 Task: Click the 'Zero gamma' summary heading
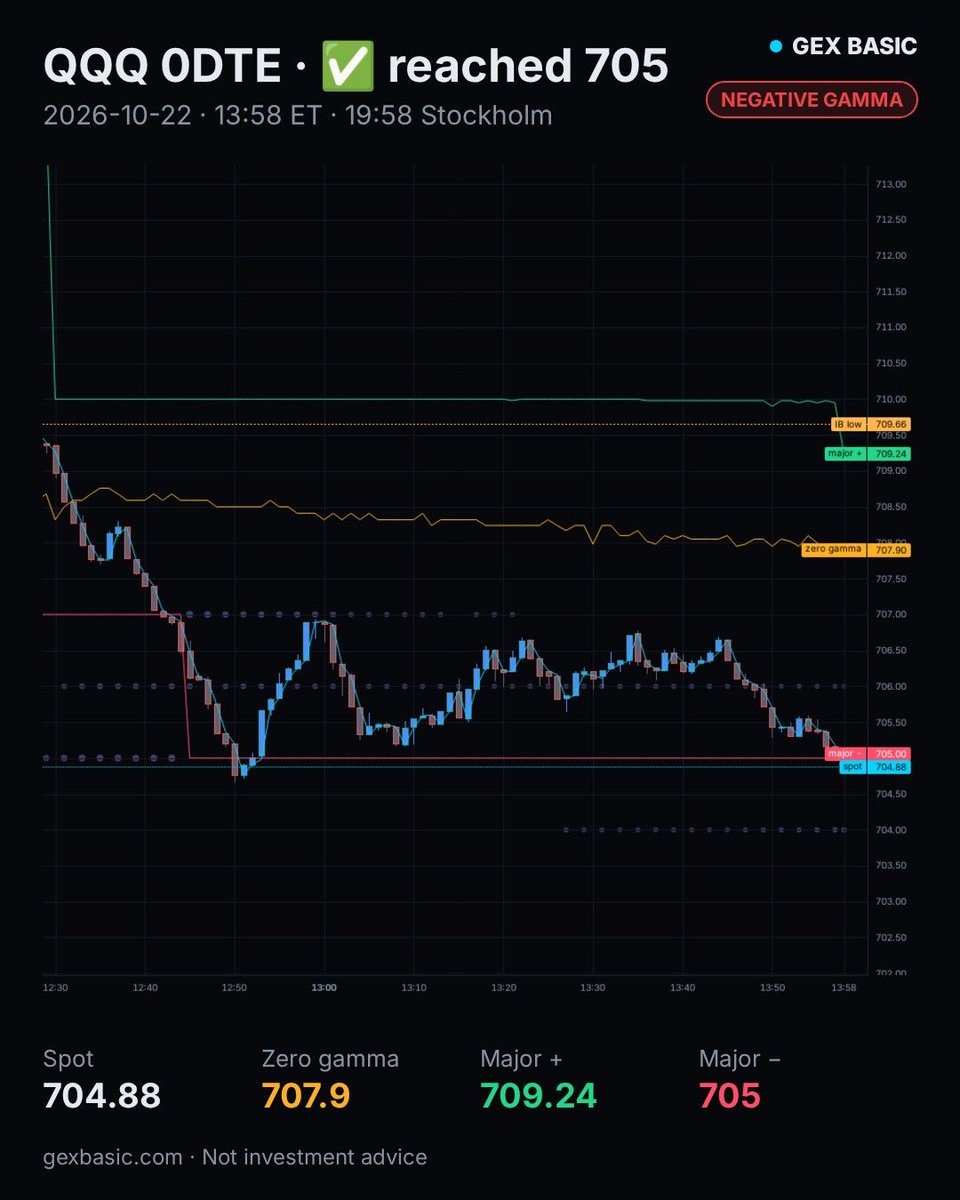330,1059
